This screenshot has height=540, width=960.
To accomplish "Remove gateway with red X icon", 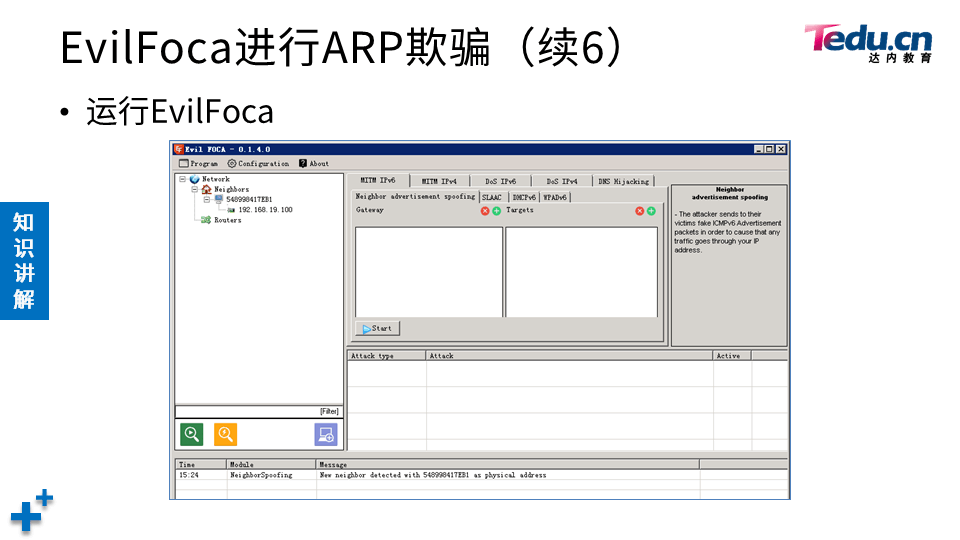I will pyautogui.click(x=485, y=211).
